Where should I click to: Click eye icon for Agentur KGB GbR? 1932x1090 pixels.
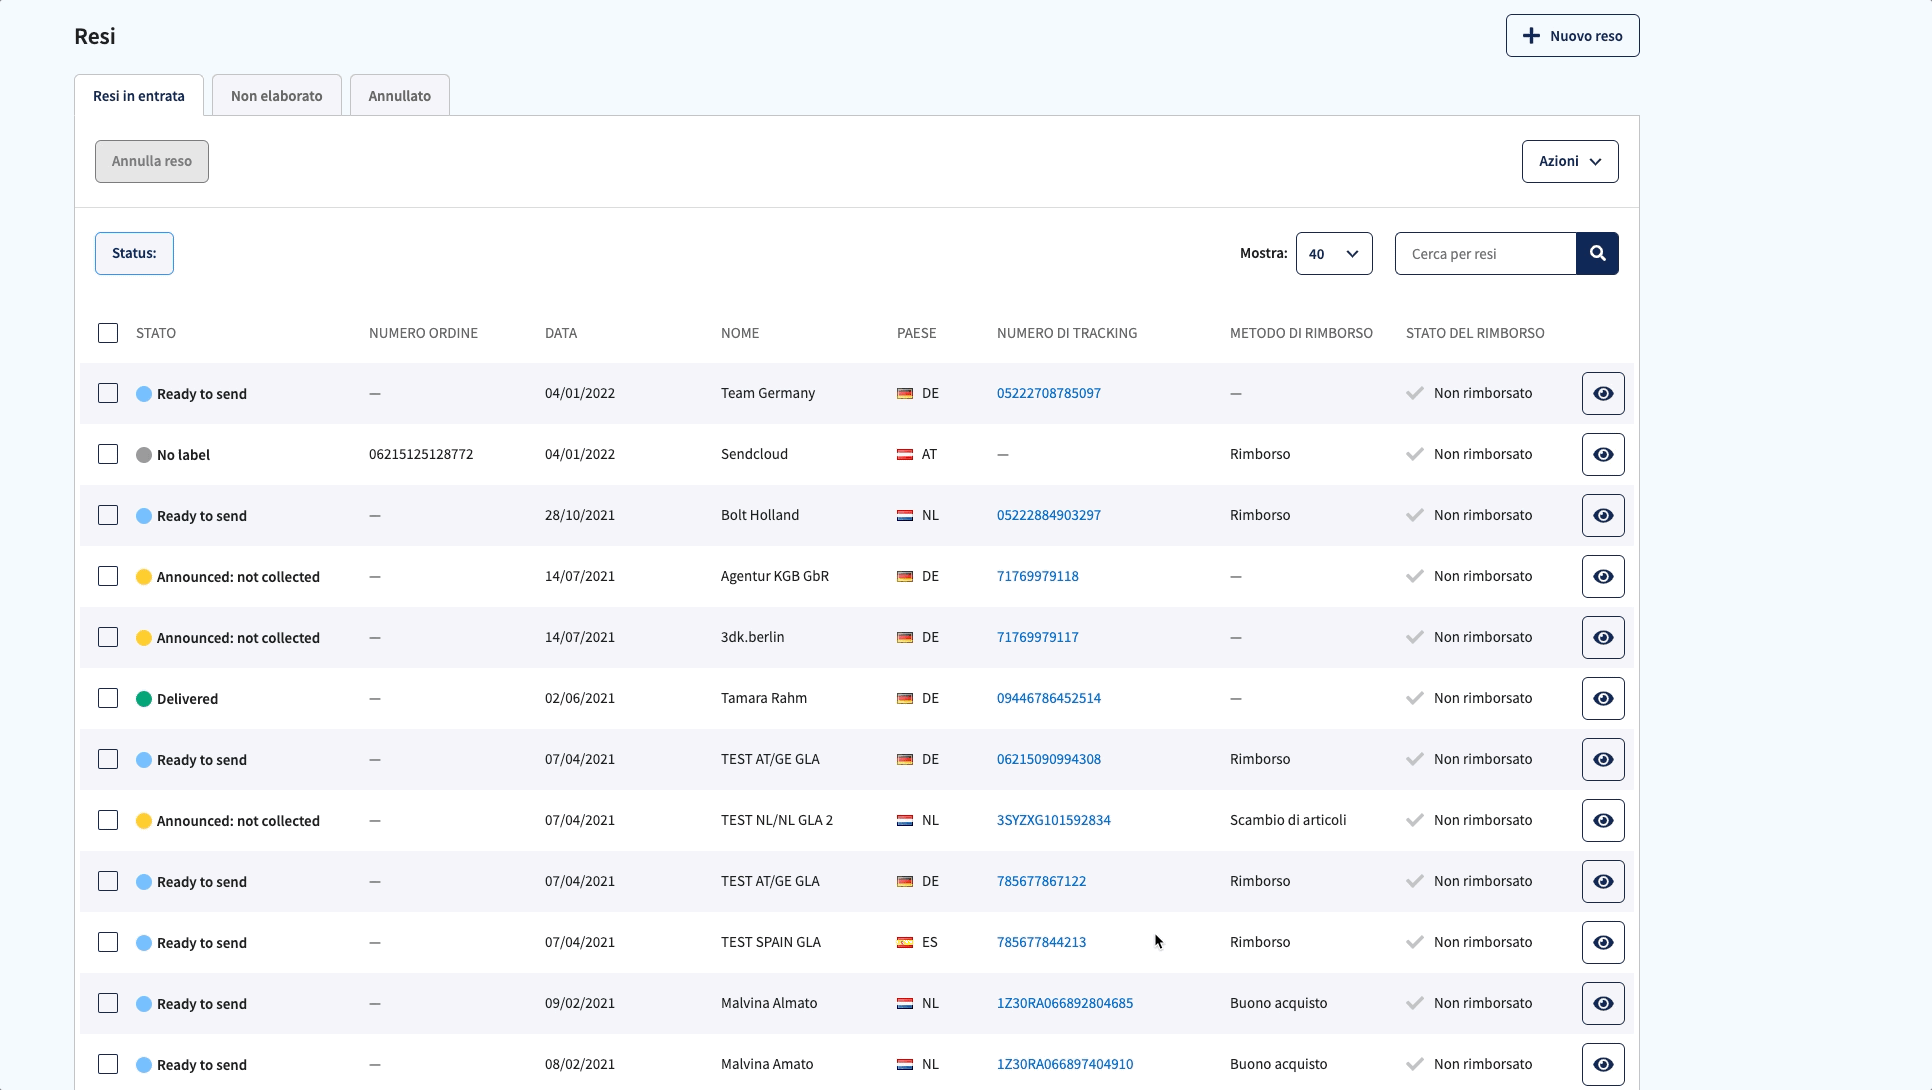click(x=1603, y=576)
